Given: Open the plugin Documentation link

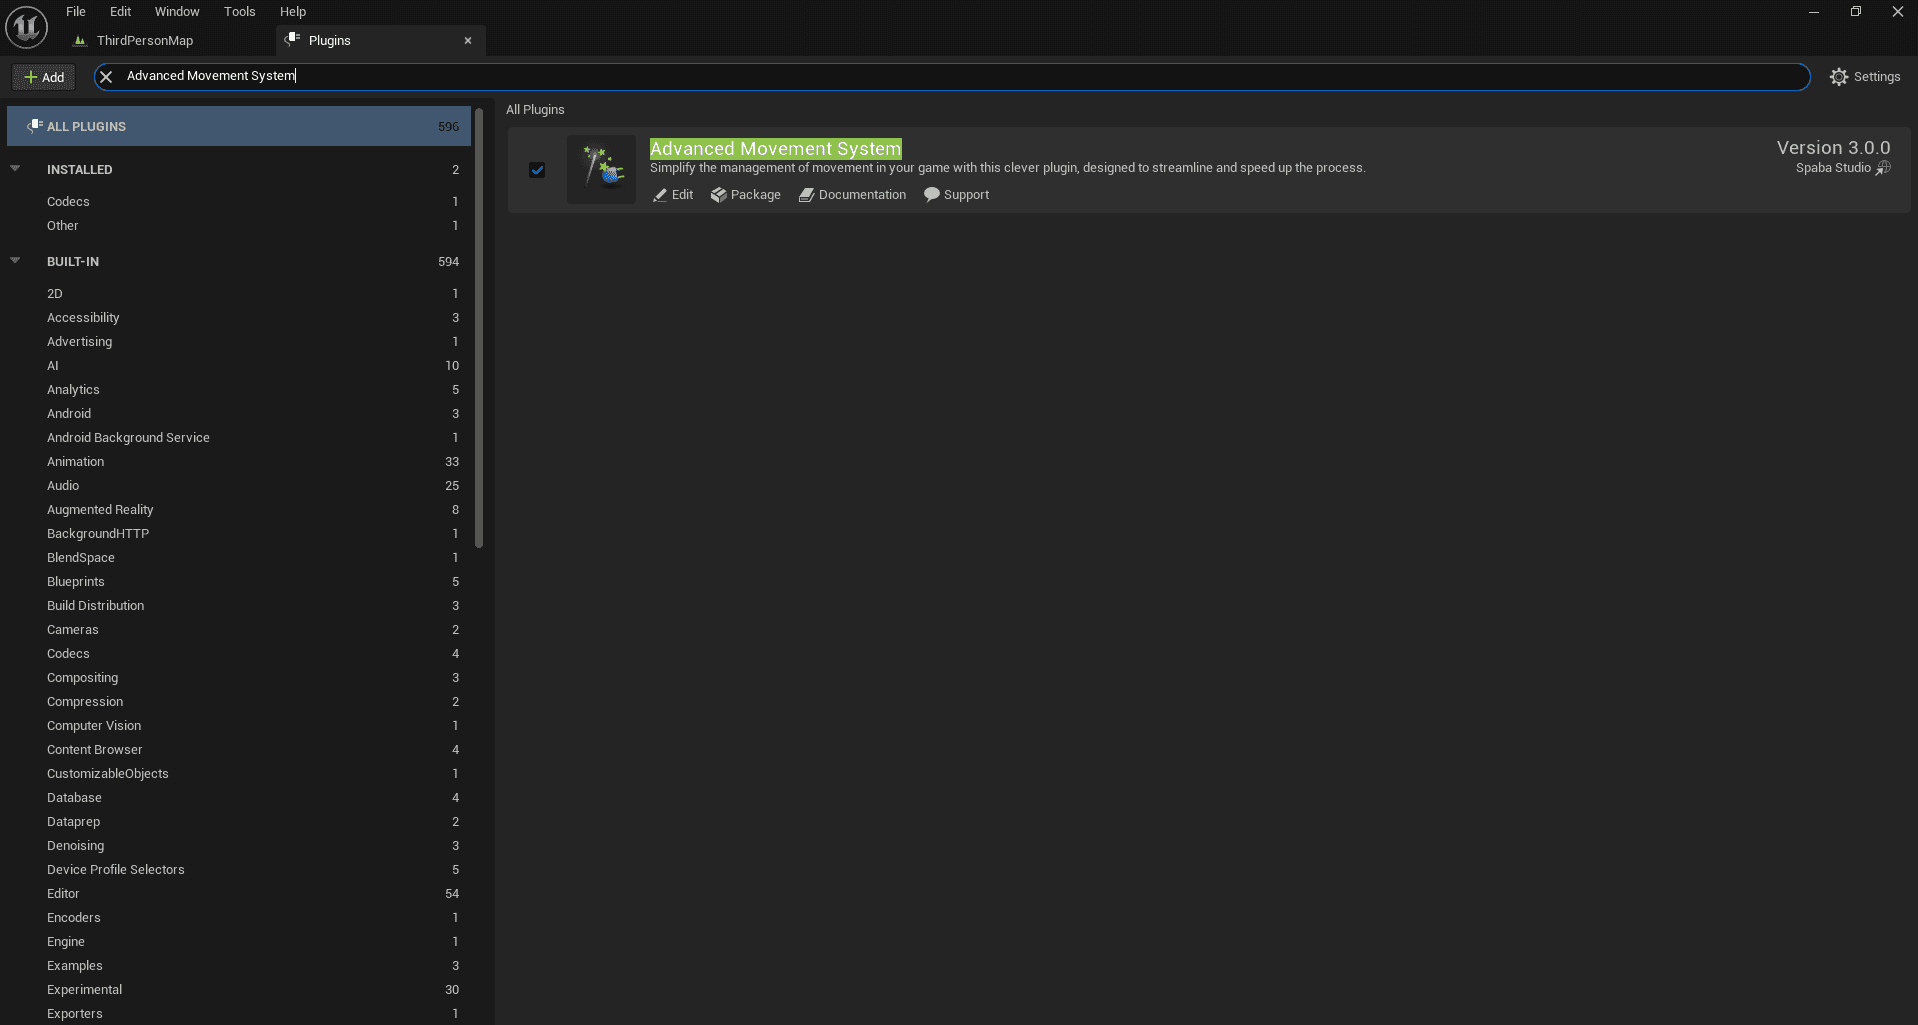Looking at the screenshot, I should pyautogui.click(x=862, y=195).
